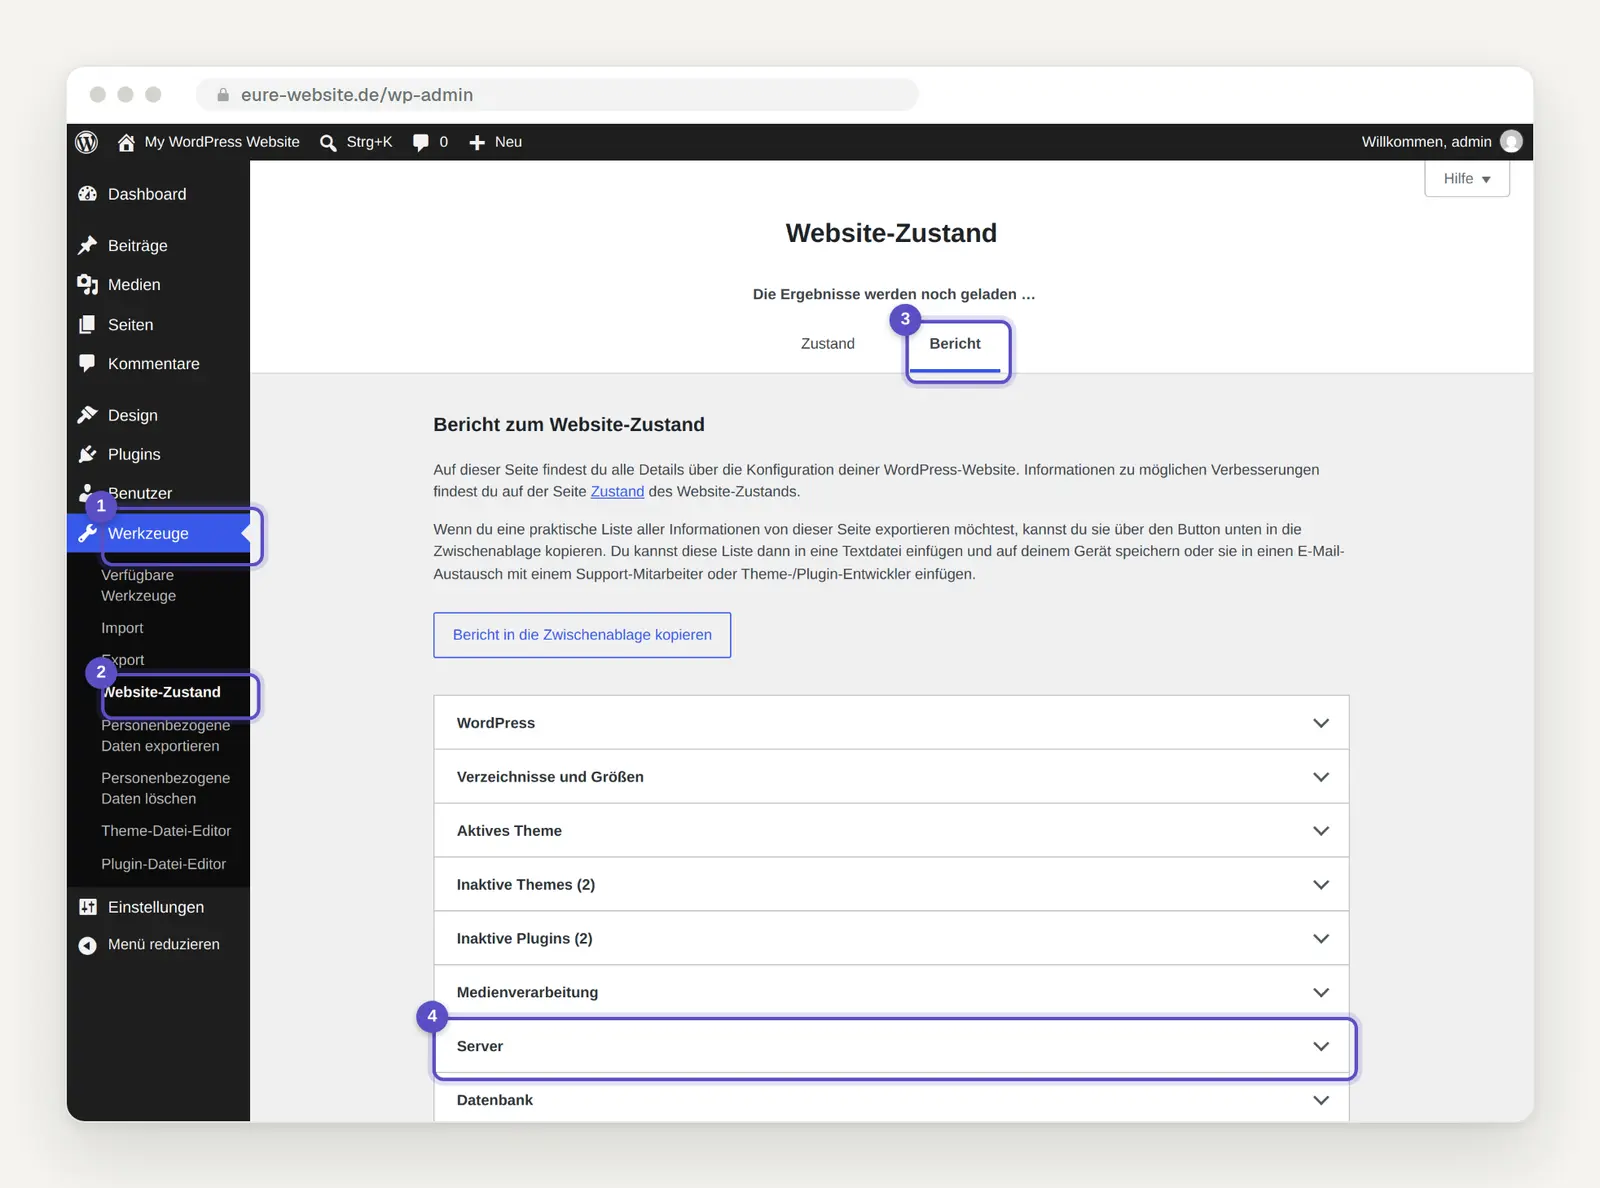This screenshot has width=1600, height=1188.
Task: Switch to the Zustand tab
Action: tap(828, 344)
